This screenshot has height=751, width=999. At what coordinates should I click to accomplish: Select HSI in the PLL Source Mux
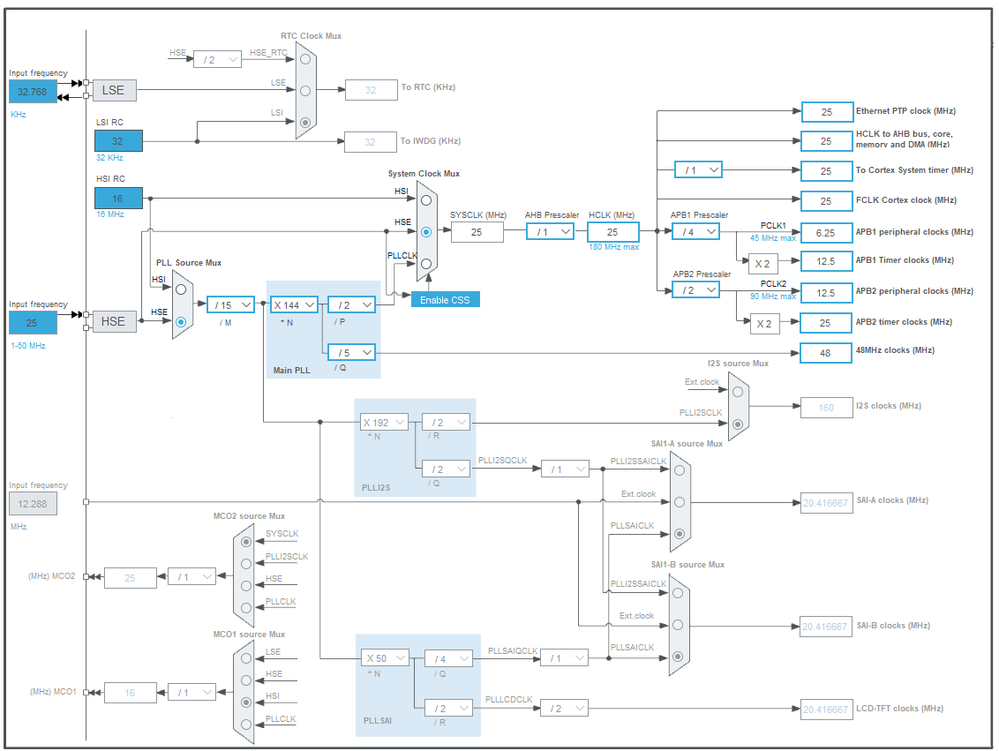181,289
